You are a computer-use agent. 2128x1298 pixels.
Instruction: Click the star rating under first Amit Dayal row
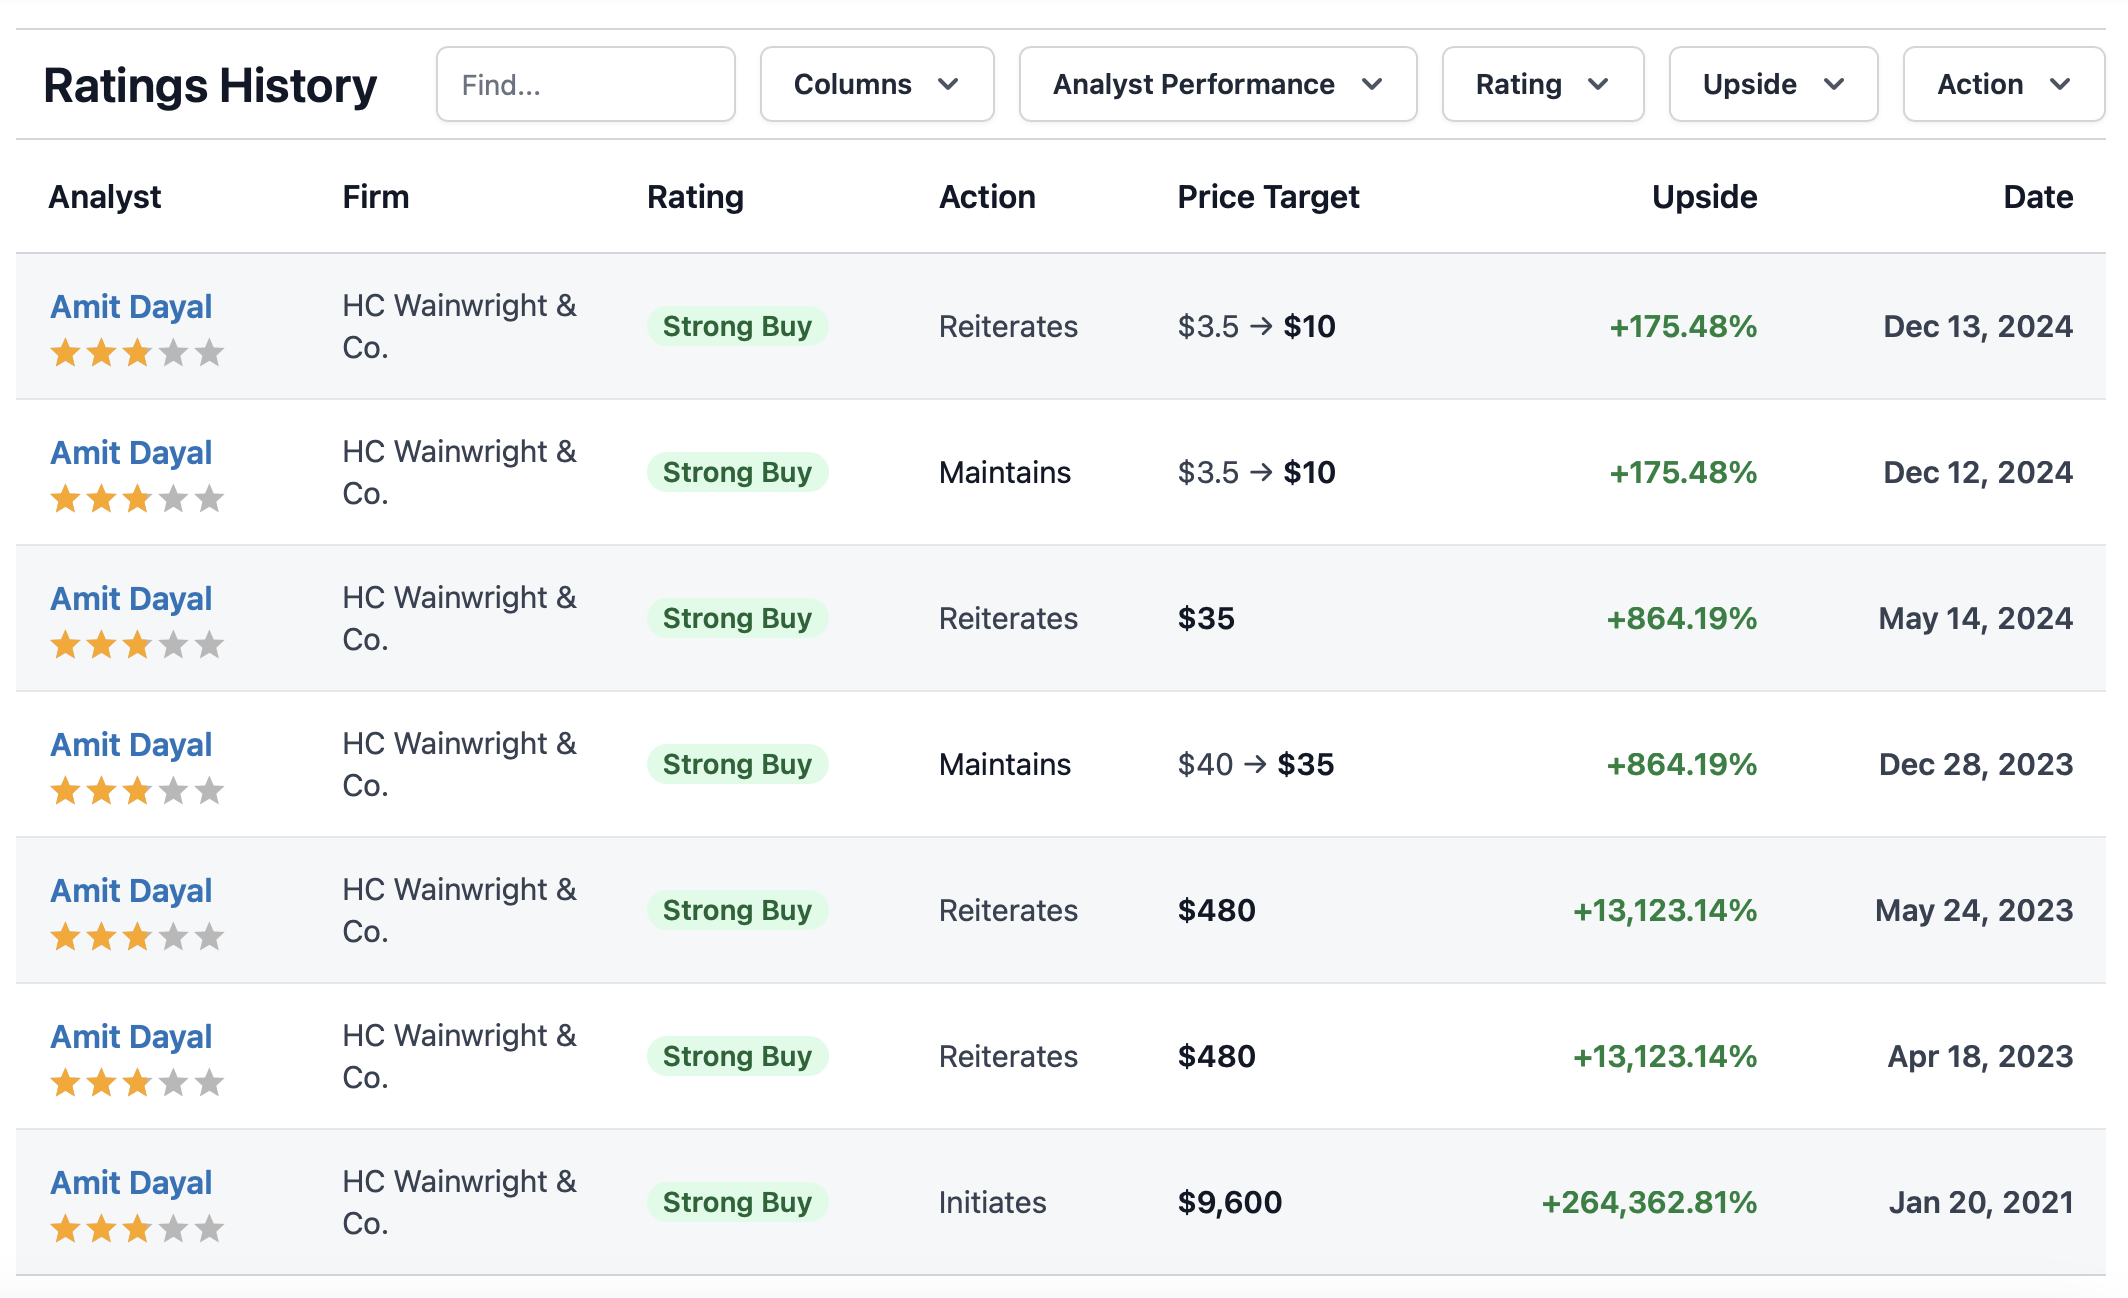click(x=137, y=353)
